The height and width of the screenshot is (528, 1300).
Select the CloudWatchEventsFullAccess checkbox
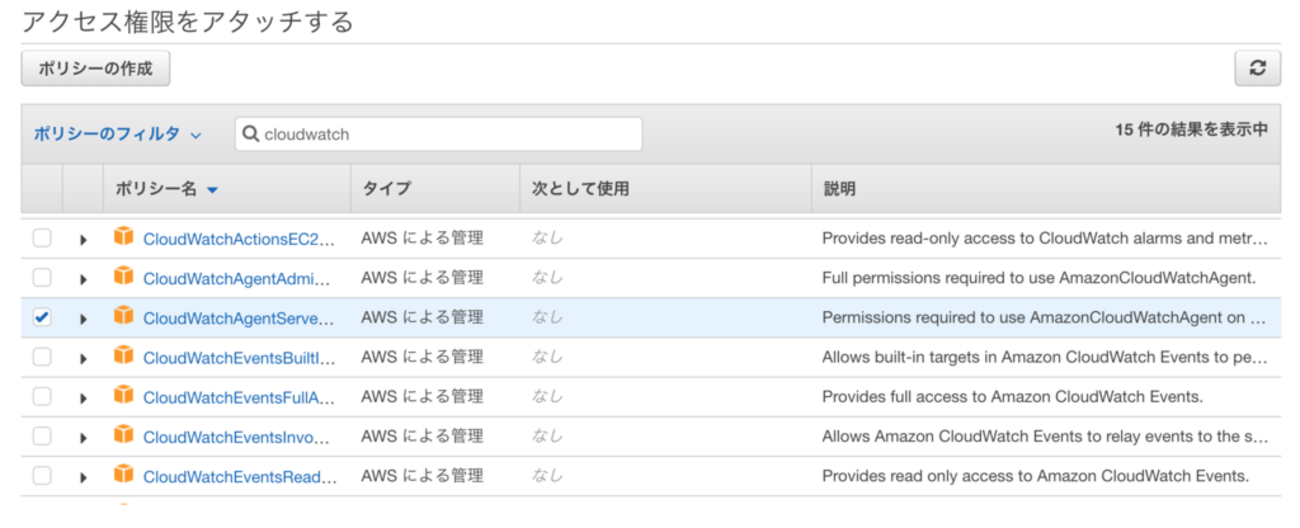(41, 397)
